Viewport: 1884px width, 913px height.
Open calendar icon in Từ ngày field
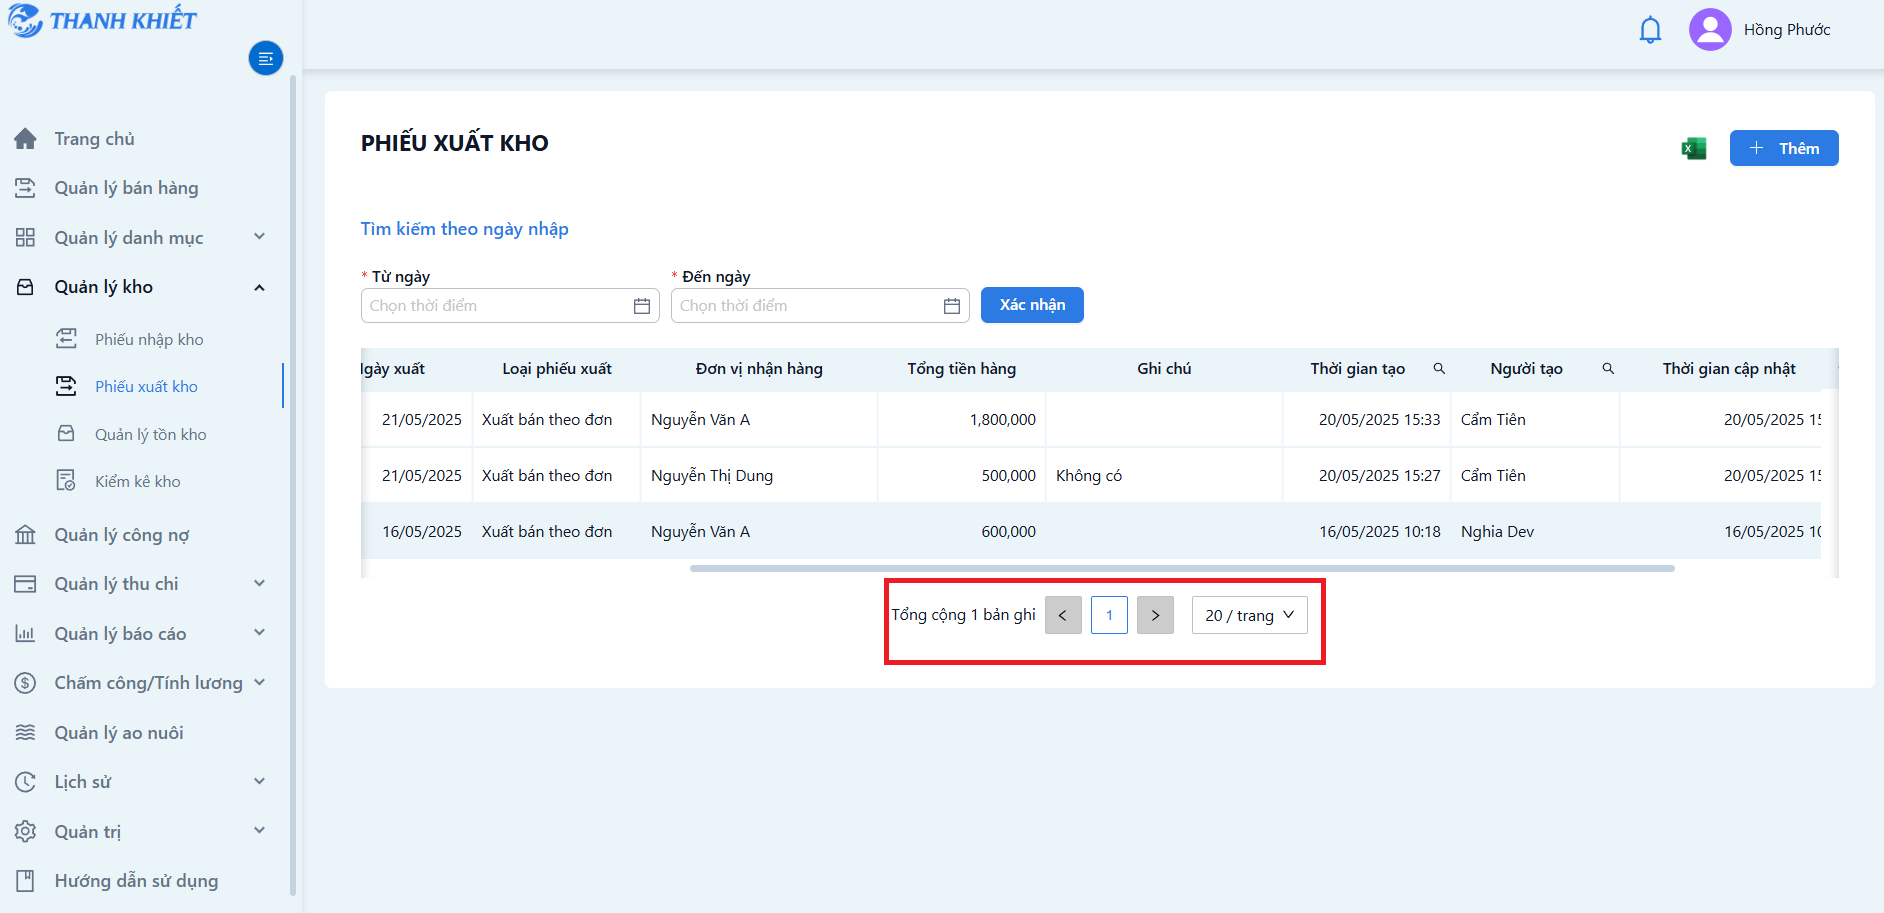(642, 306)
